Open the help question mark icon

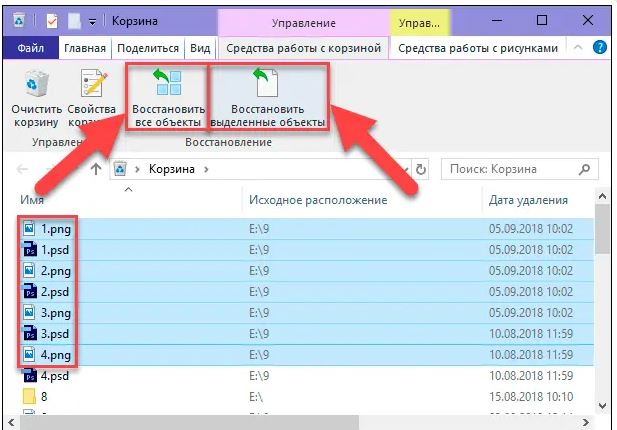pos(600,48)
